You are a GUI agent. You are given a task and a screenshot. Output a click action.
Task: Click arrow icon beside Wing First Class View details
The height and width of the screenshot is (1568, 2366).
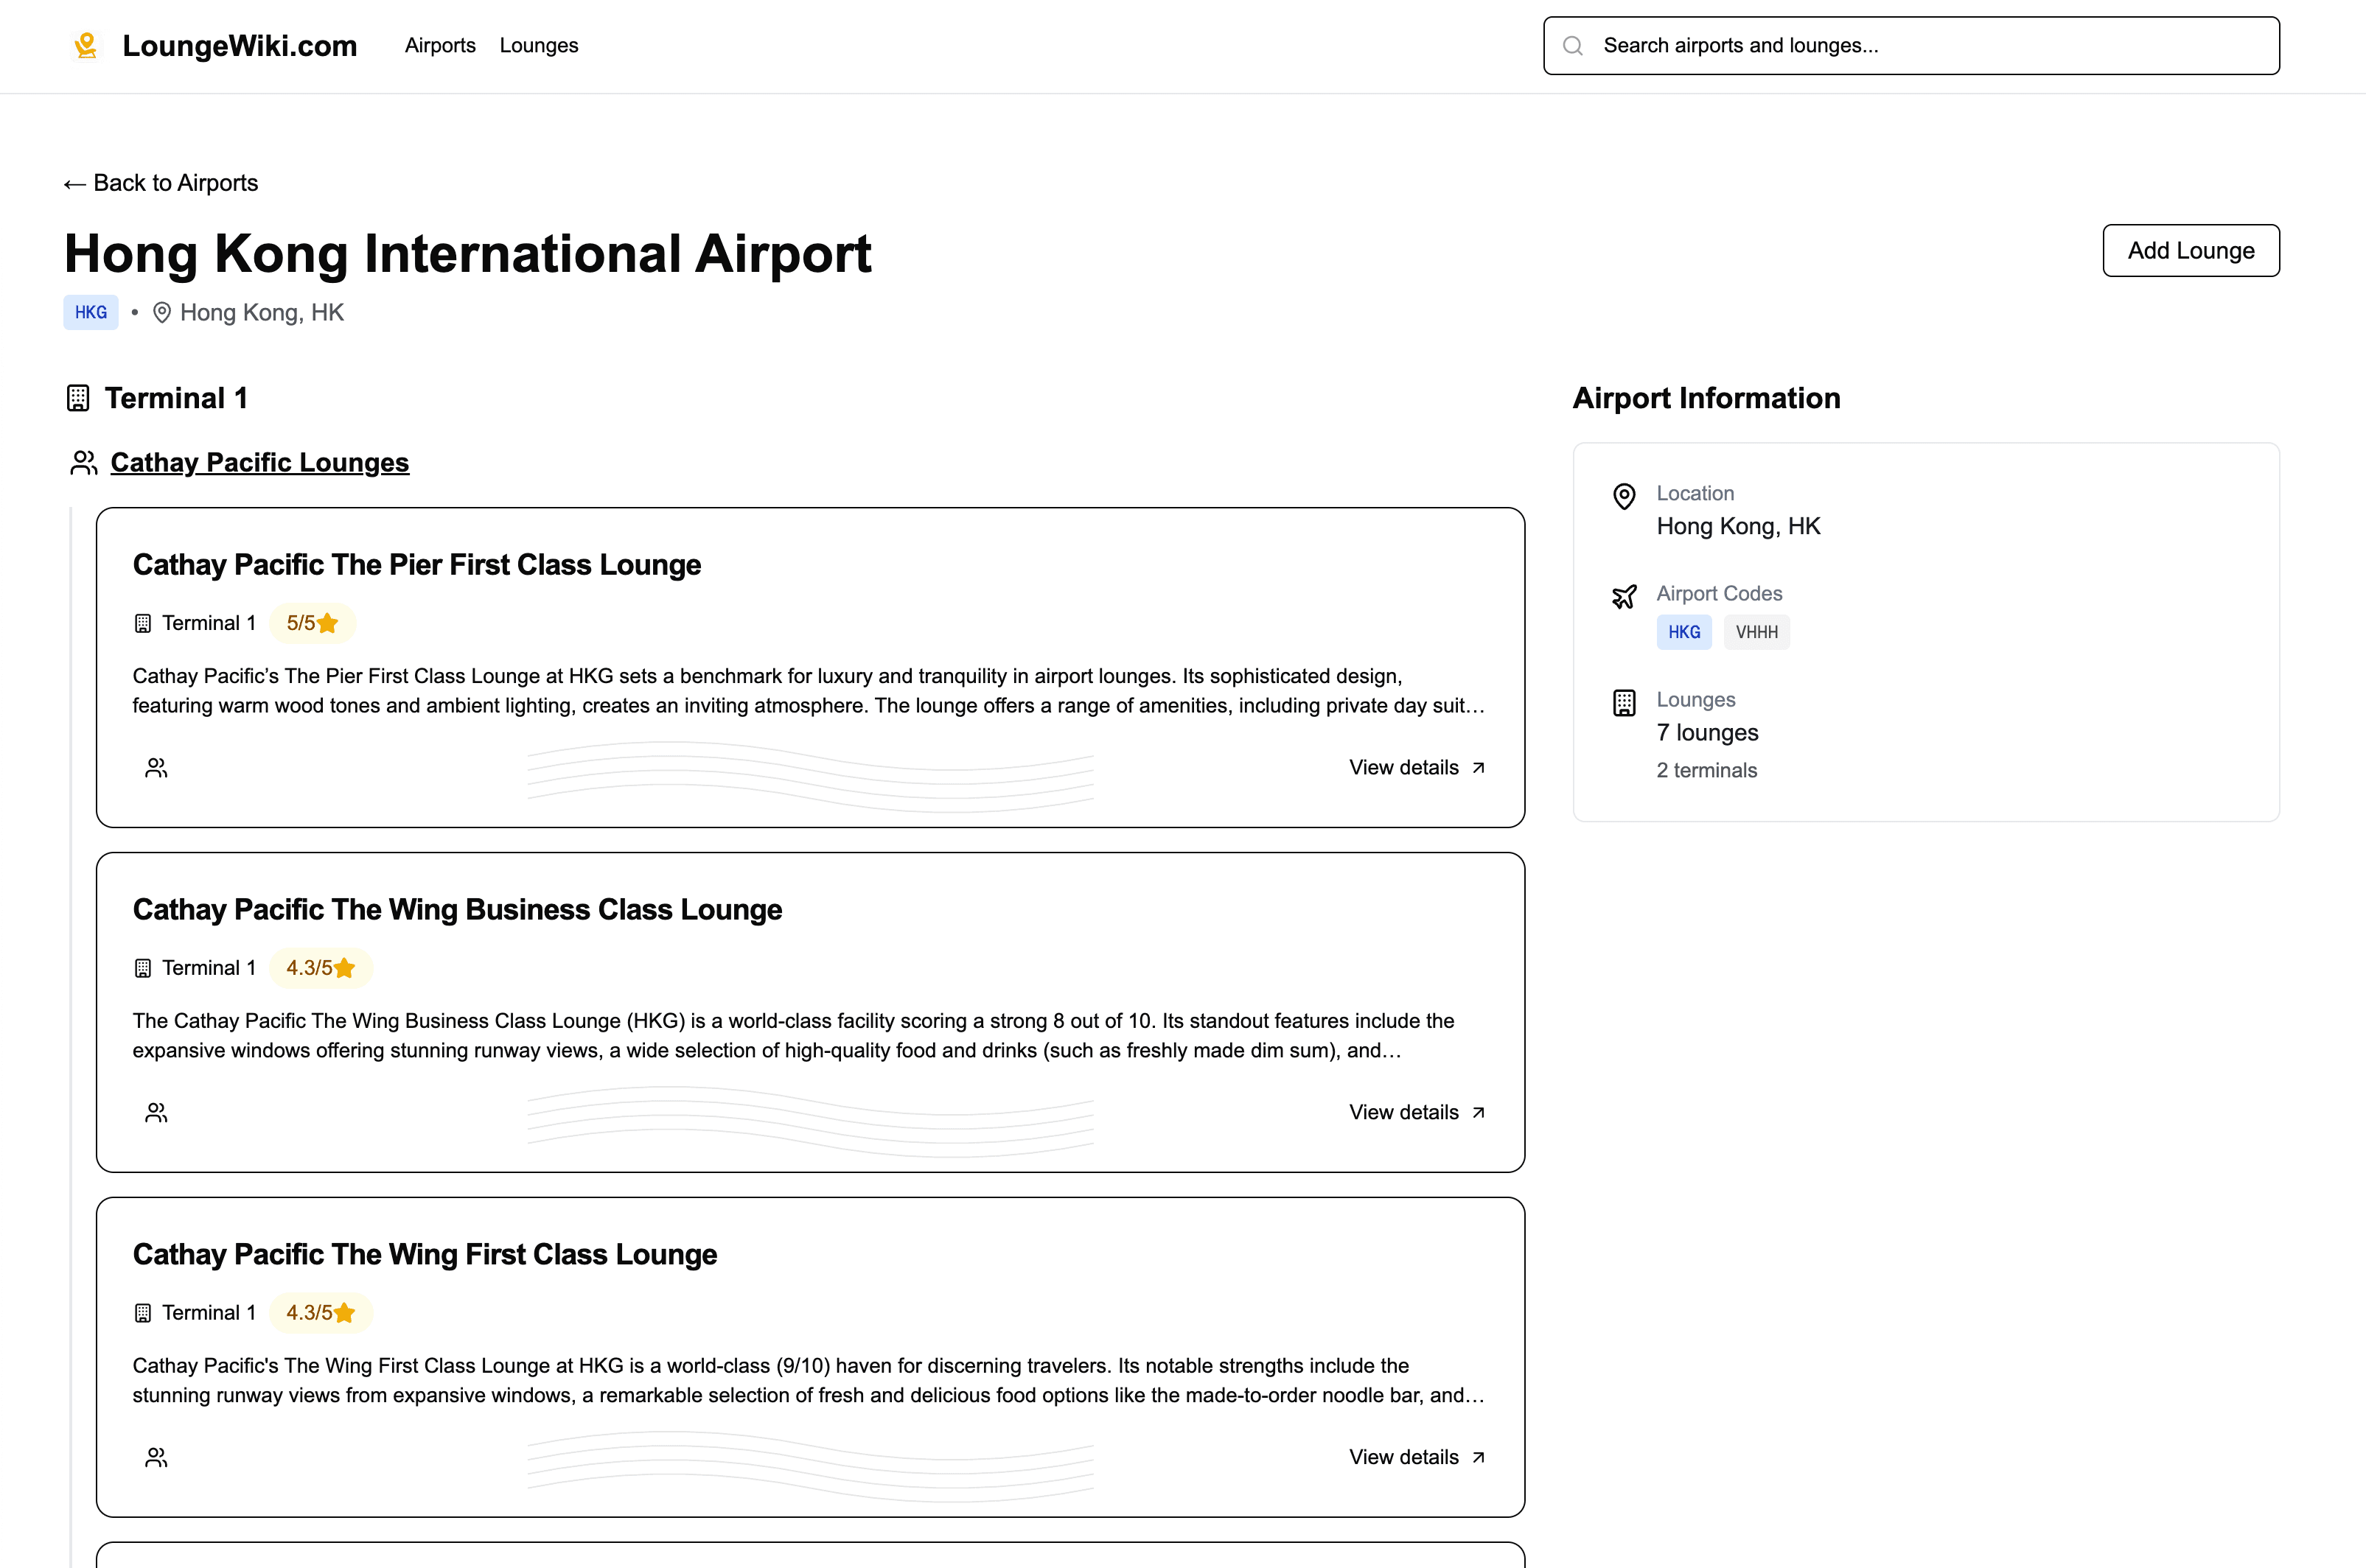pos(1478,1458)
